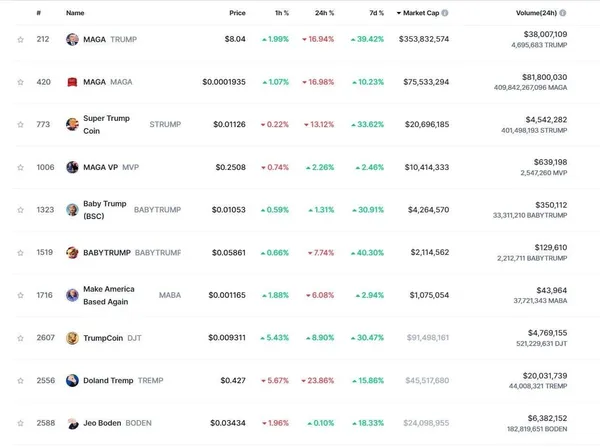Toggle watchlist star for Jeo Boden
600x447 pixels.
(20, 423)
